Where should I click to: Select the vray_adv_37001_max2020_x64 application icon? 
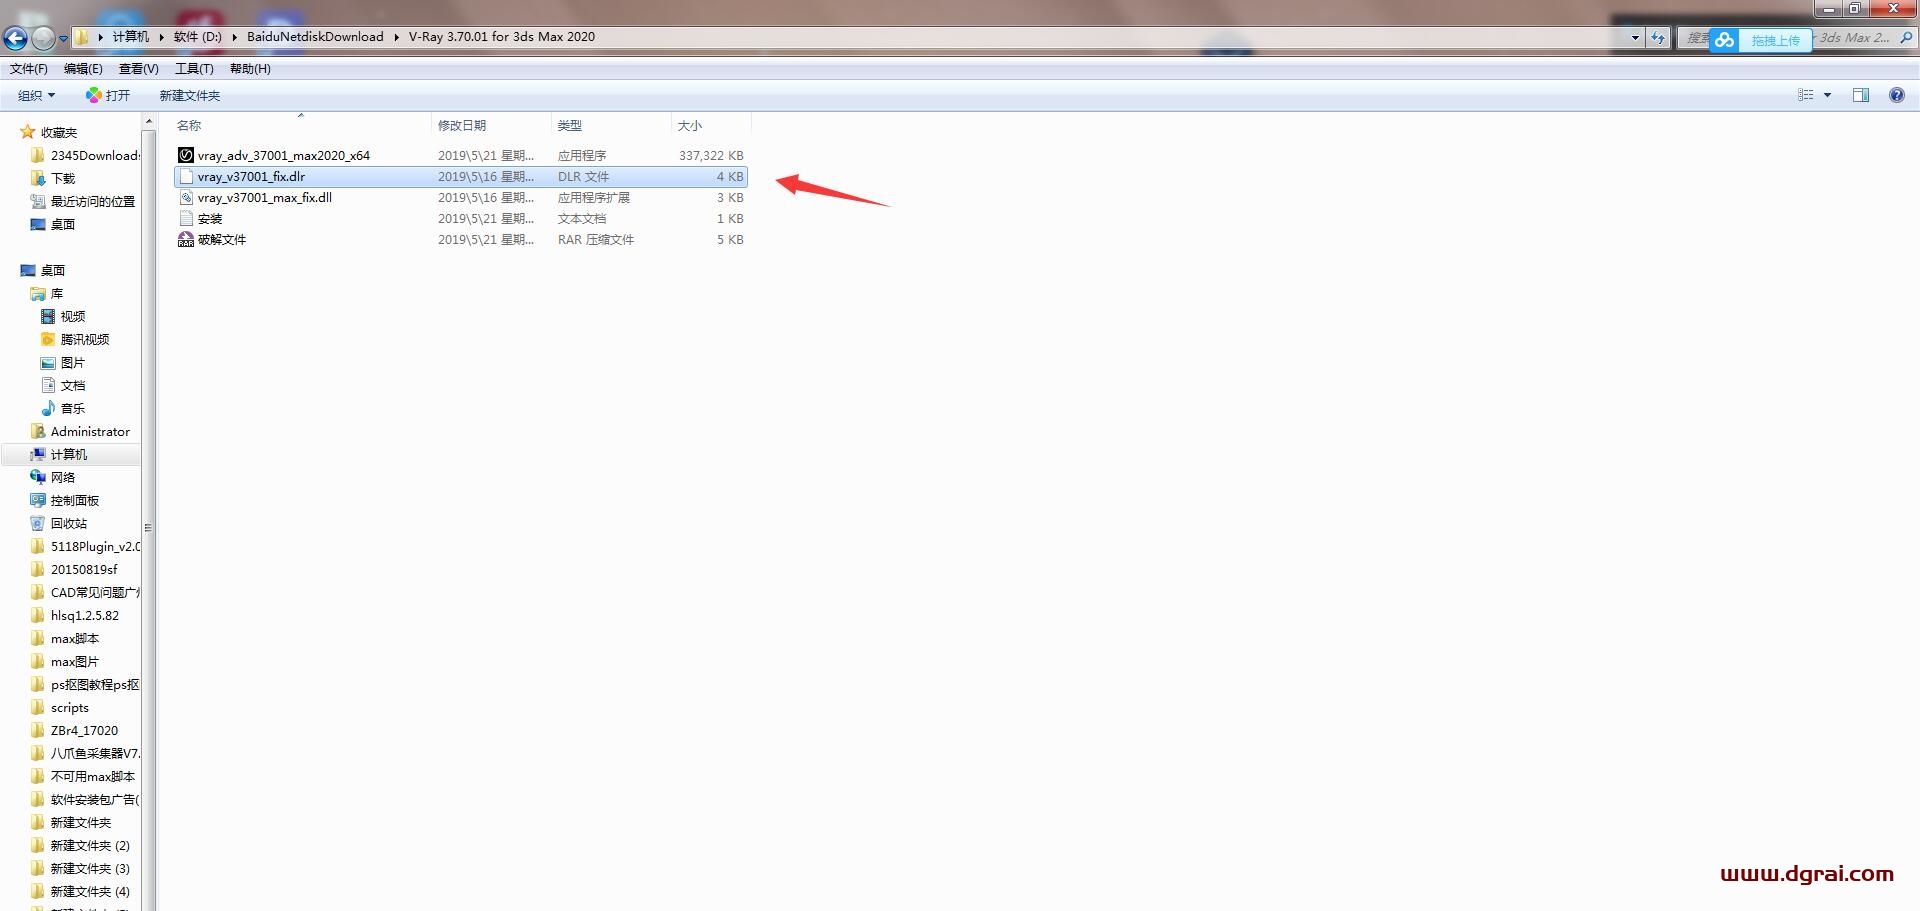coord(186,155)
